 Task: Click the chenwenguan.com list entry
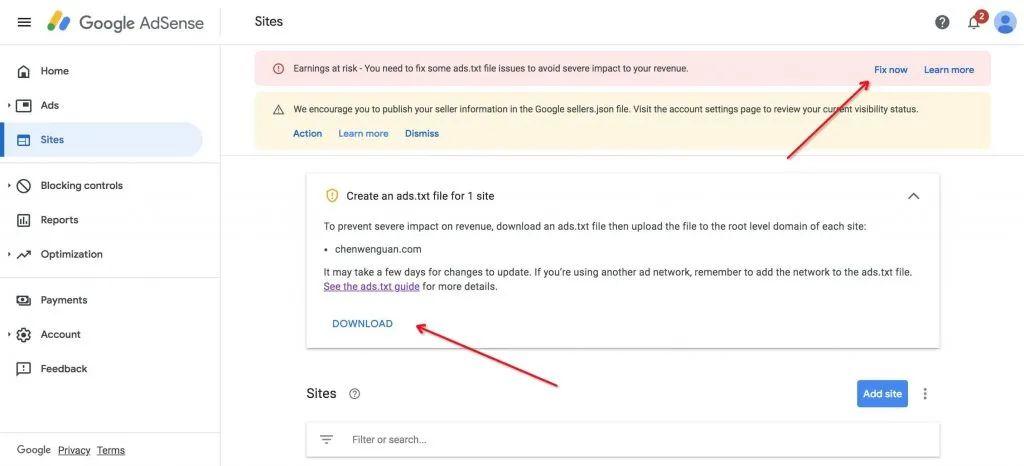[x=378, y=249]
